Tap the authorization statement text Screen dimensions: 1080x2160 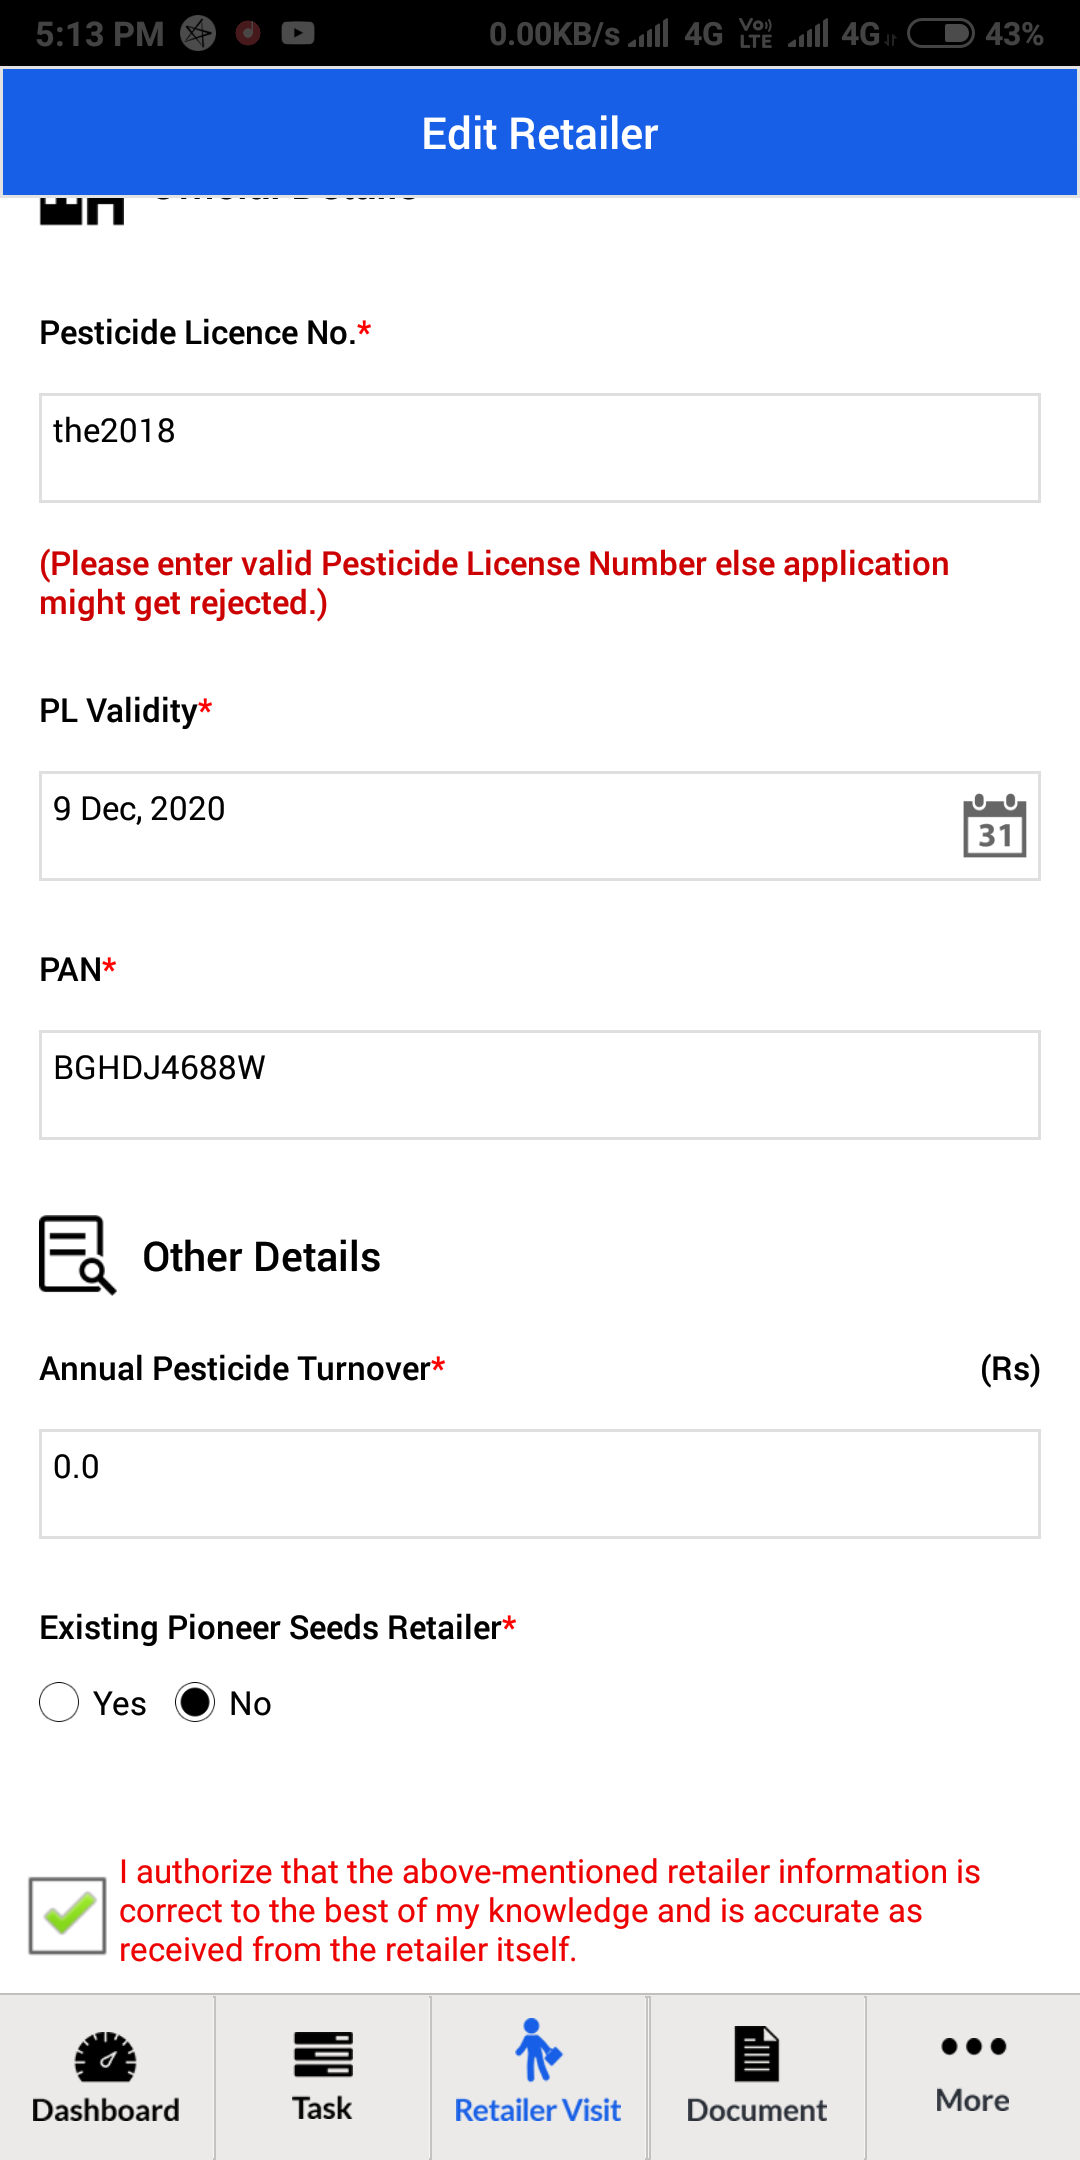[550, 1910]
